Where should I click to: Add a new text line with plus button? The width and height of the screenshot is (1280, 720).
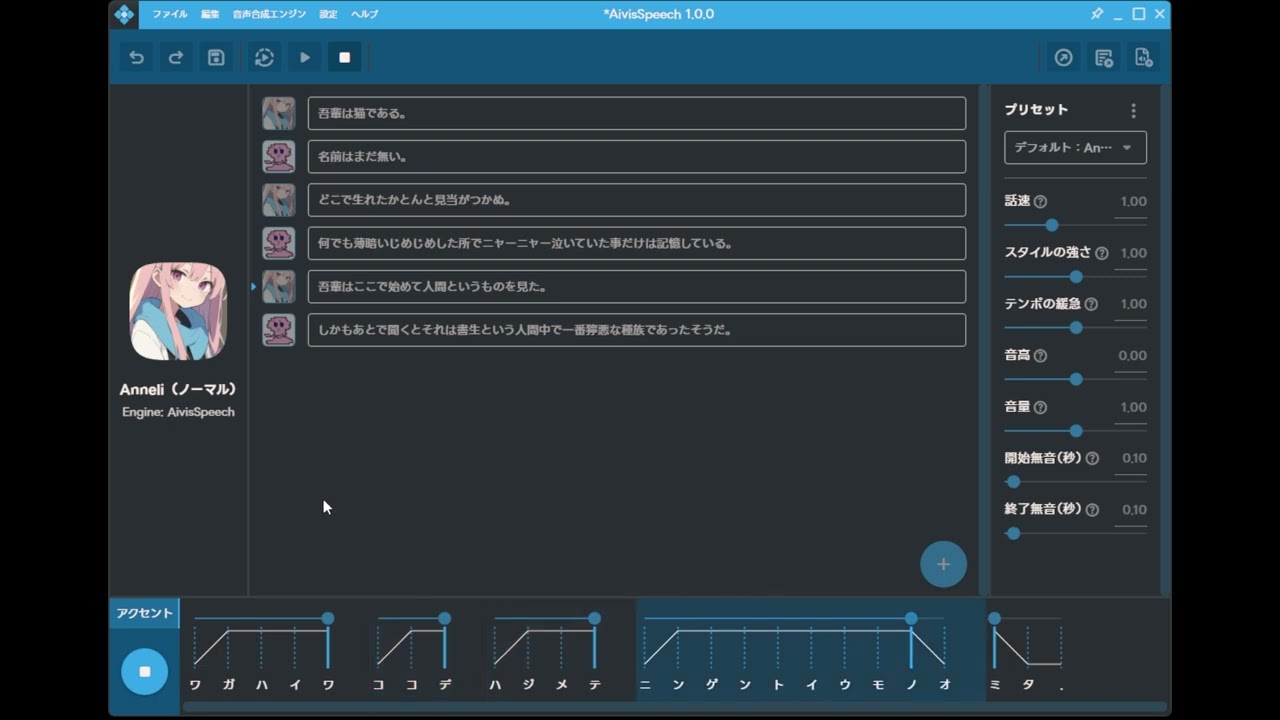click(x=943, y=564)
